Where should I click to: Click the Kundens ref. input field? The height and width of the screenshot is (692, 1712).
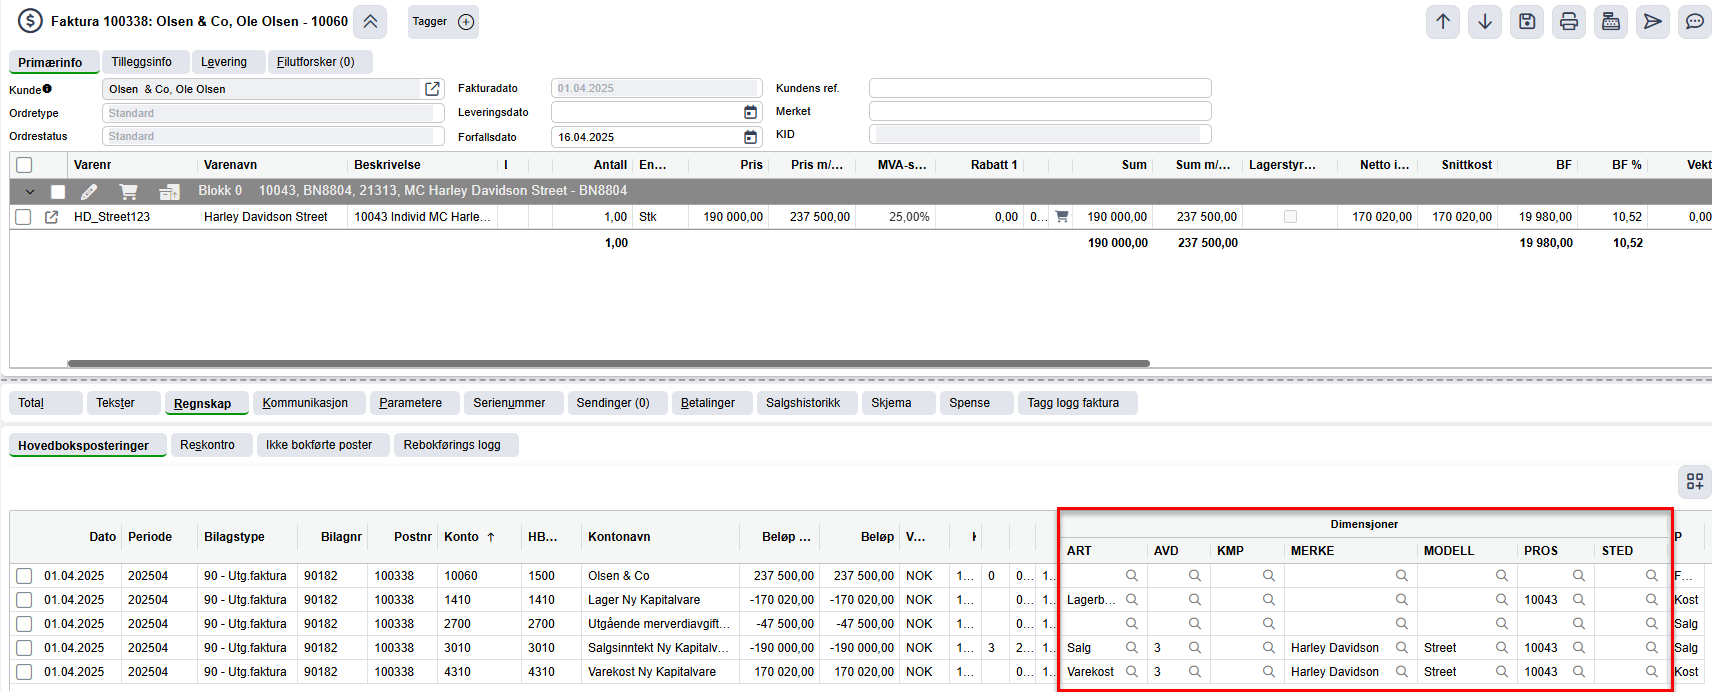1040,88
